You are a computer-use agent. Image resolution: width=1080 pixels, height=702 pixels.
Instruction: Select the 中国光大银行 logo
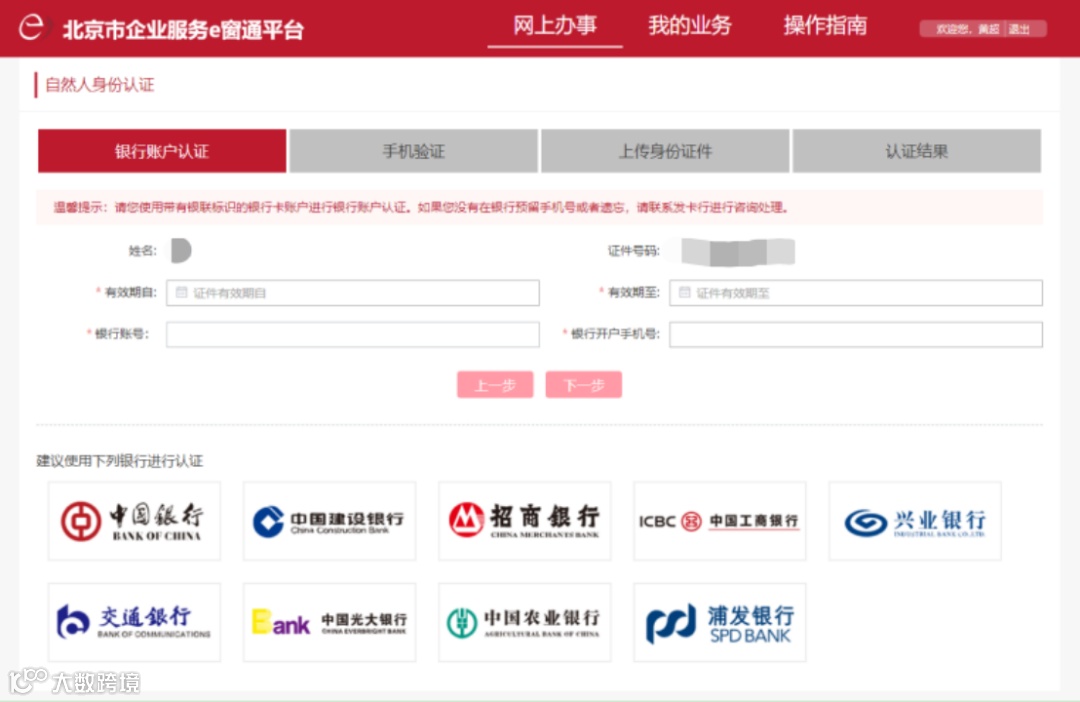[x=329, y=622]
